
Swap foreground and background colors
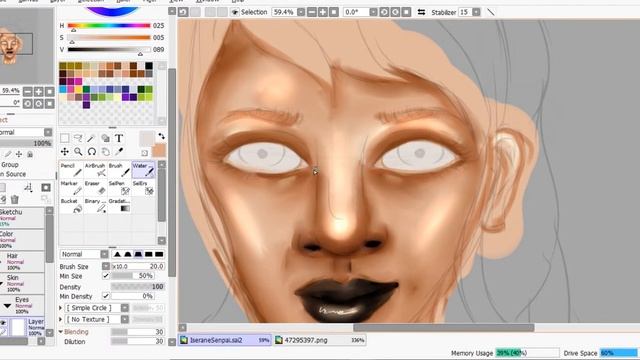[161, 136]
